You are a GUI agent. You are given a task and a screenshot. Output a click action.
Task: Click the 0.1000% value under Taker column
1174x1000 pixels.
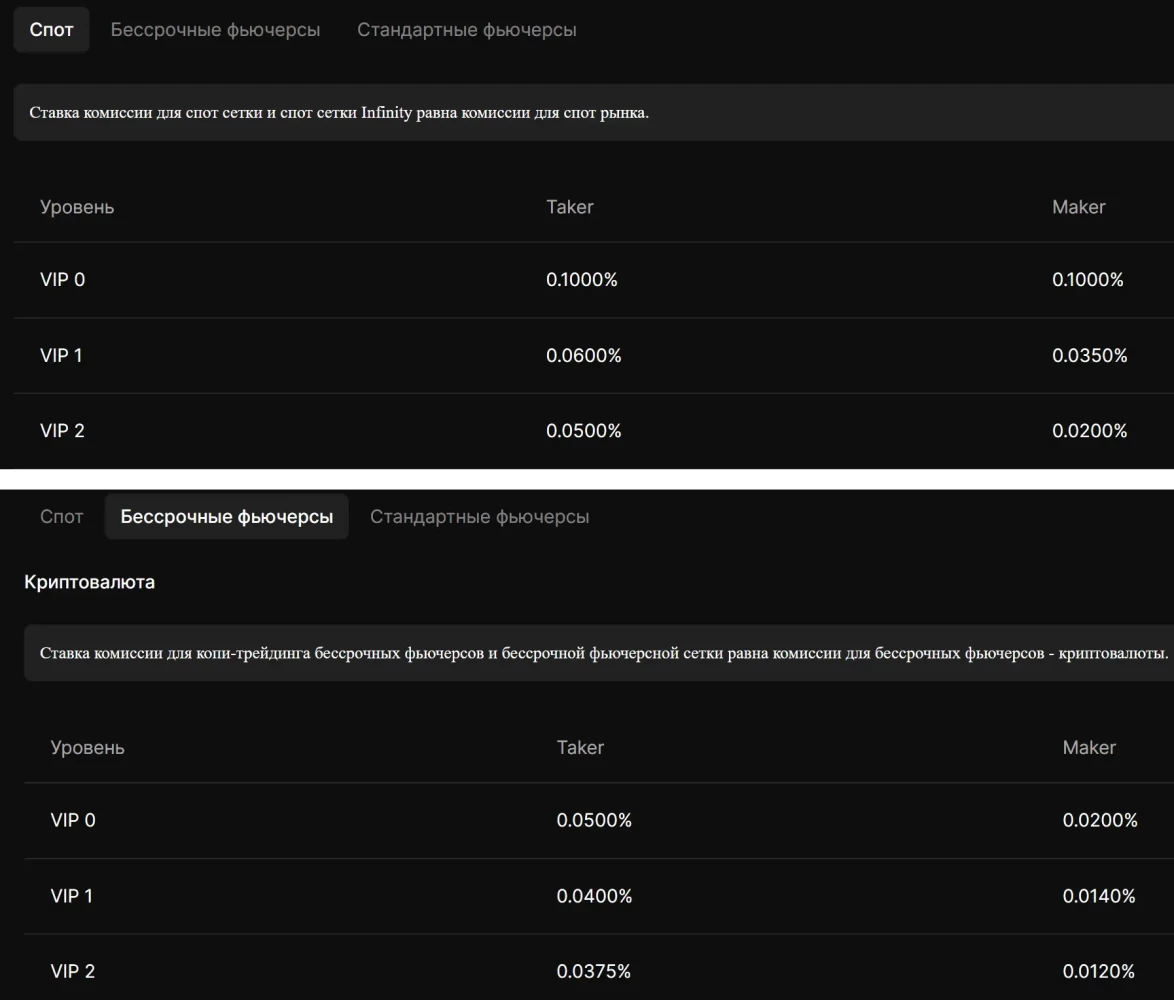[x=581, y=280]
